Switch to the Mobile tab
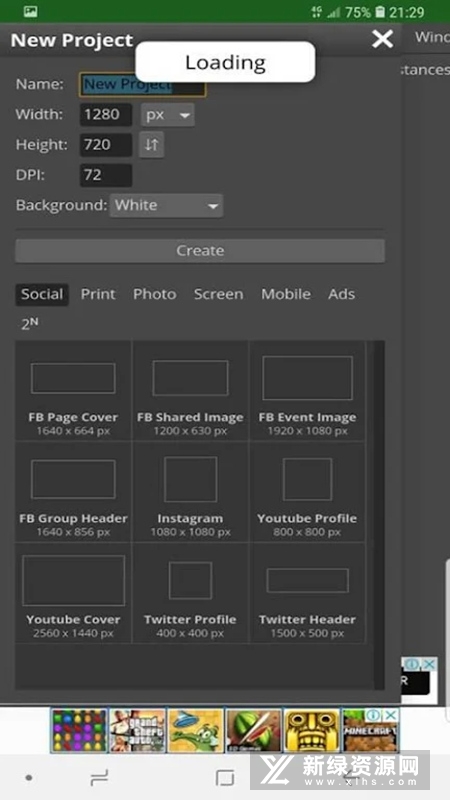450x800 pixels. point(286,294)
